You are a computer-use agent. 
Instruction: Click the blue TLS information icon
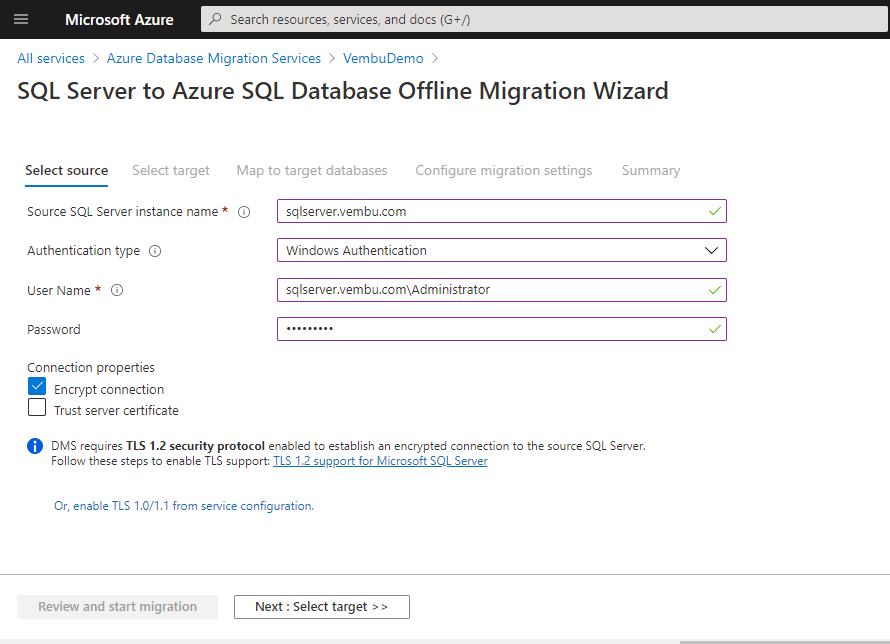tap(35, 446)
